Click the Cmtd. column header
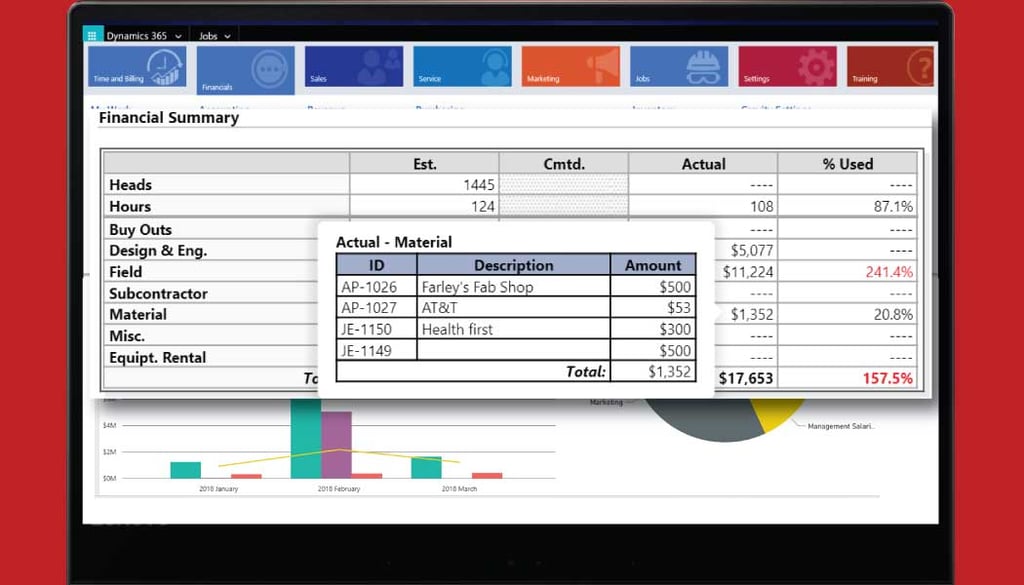The height and width of the screenshot is (585, 1024). (564, 164)
